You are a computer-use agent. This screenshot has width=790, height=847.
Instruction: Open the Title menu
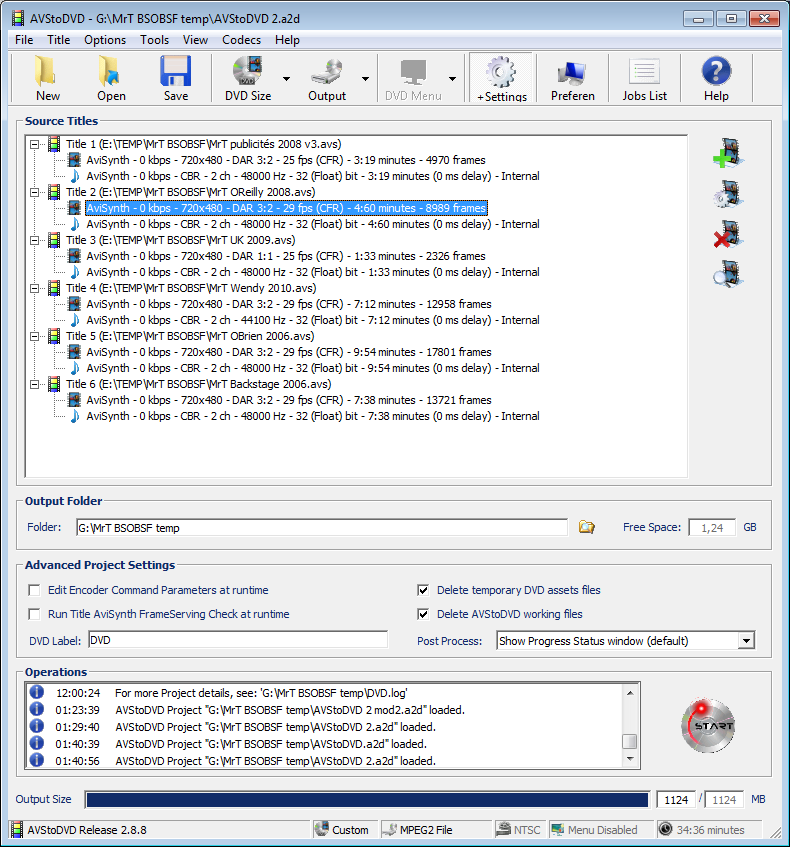[x=58, y=40]
